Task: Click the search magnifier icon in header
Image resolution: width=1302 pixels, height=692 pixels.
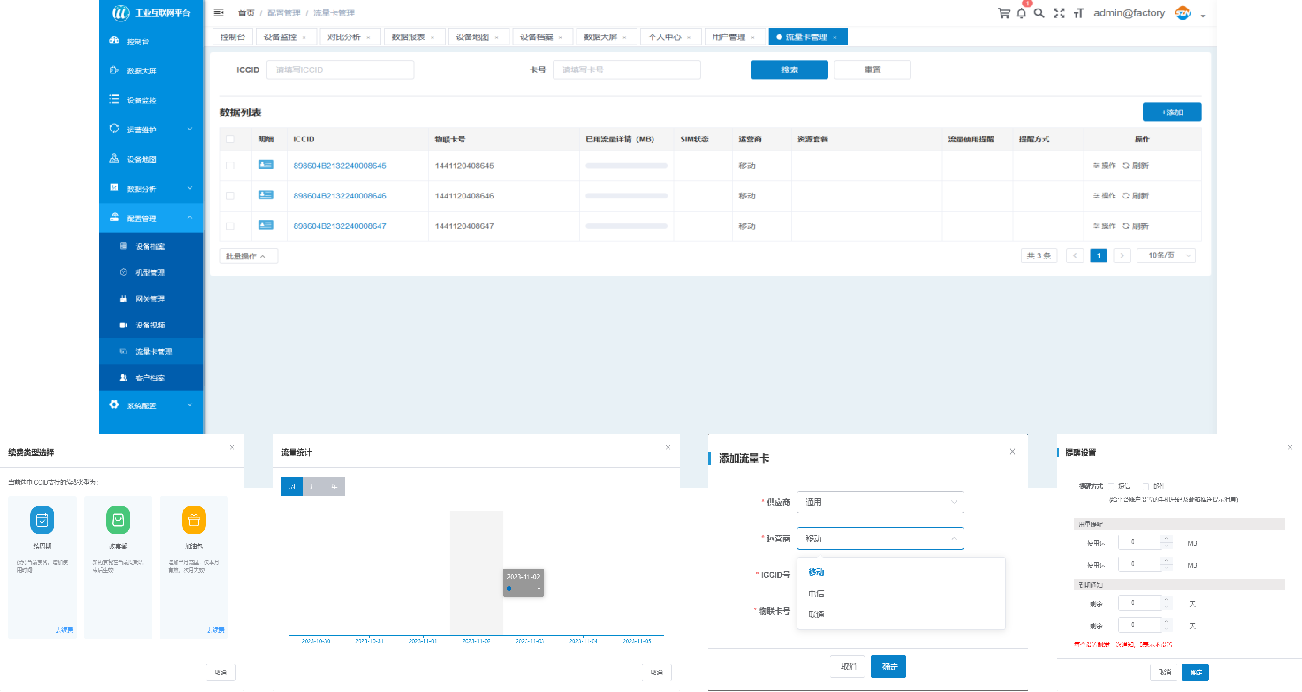Action: pos(1039,13)
